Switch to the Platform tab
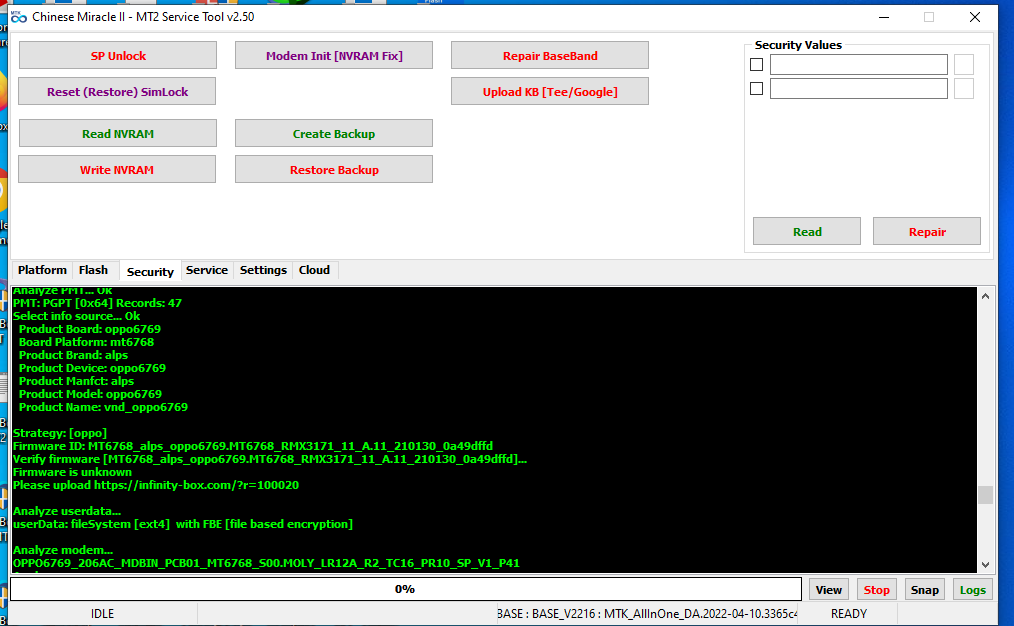Viewport: 1014px width, 626px height. pos(42,270)
